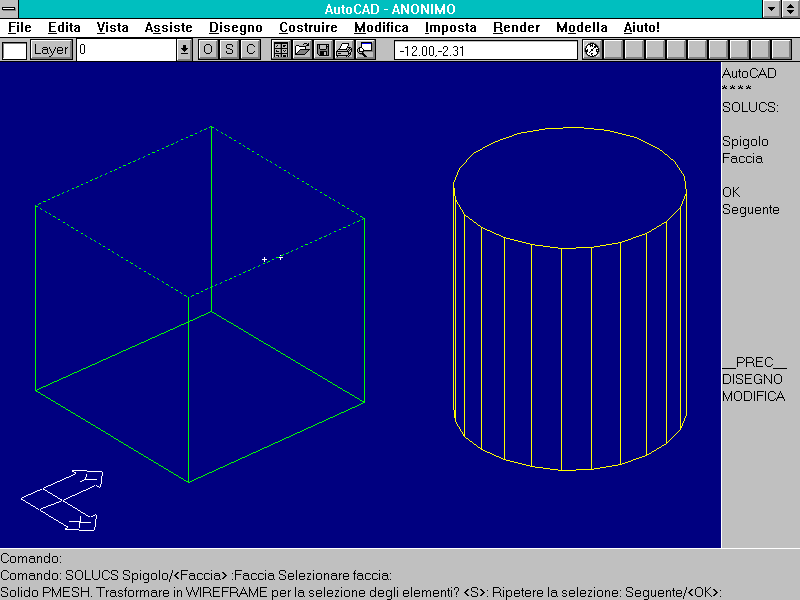The width and height of the screenshot is (800, 600).
Task: Open the Disegno menu
Action: tap(236, 28)
